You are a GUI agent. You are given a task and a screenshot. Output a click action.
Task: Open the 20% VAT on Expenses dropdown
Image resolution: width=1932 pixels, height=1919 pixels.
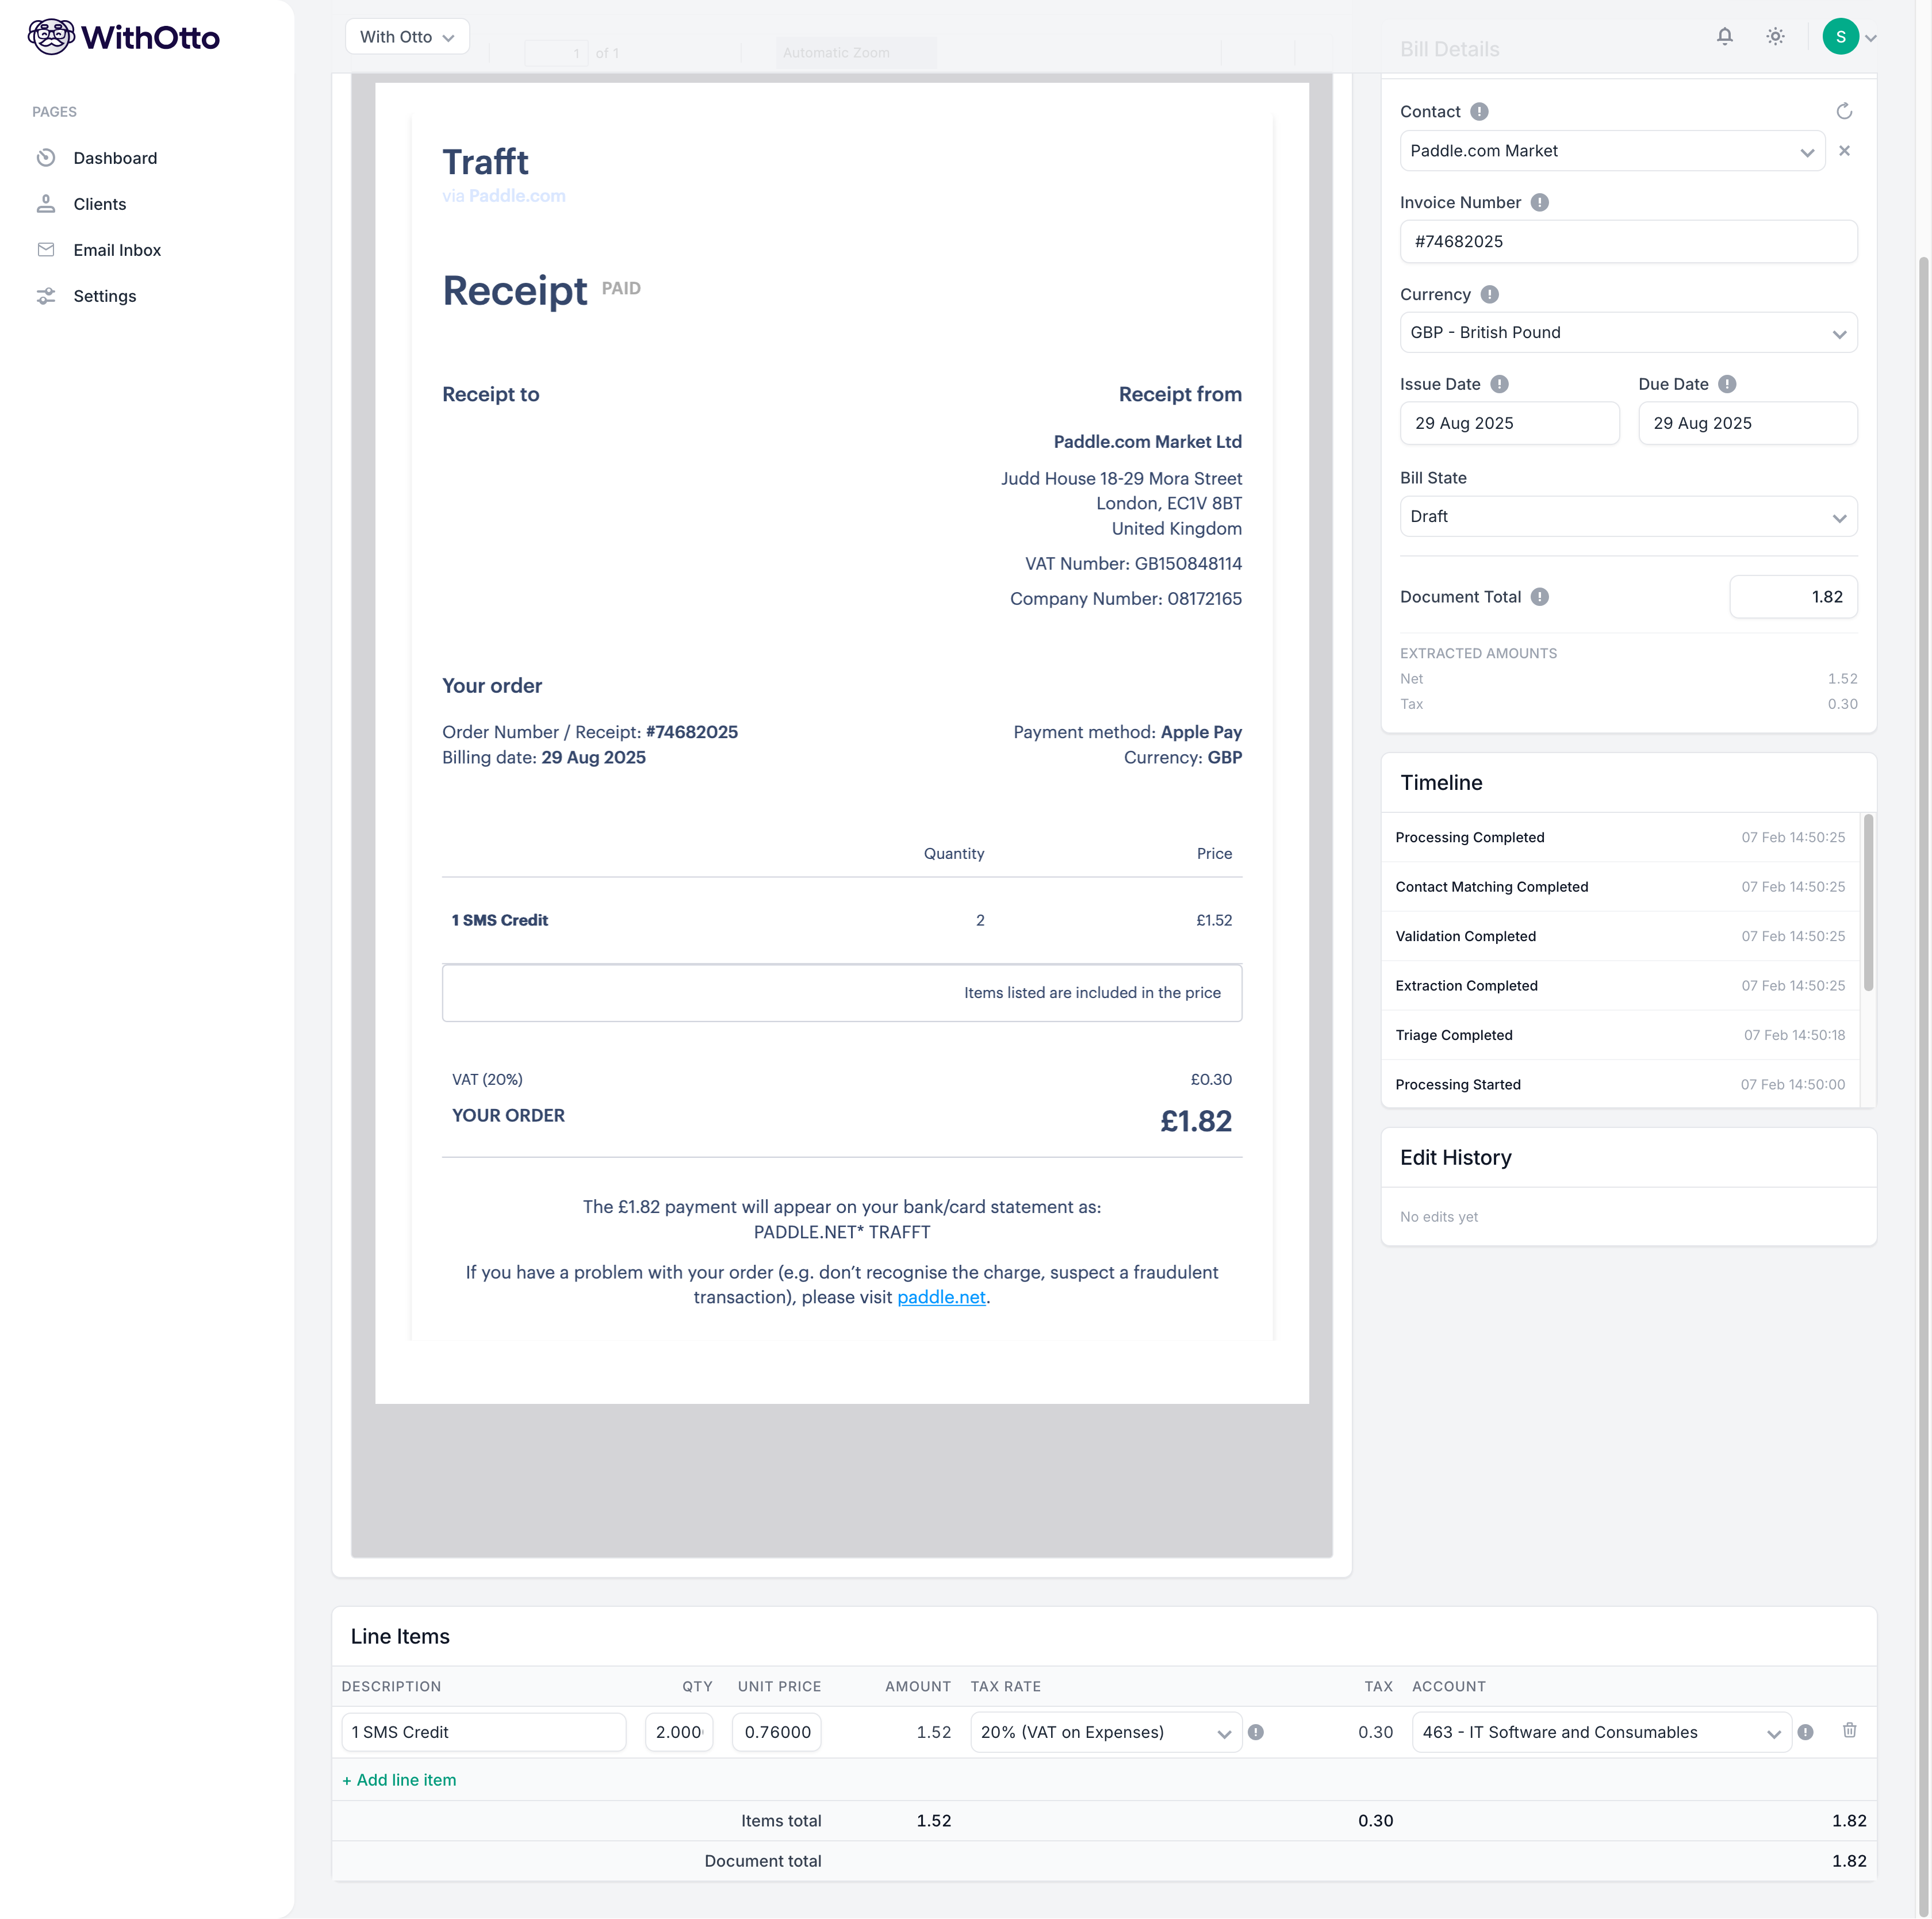[x=1105, y=1732]
